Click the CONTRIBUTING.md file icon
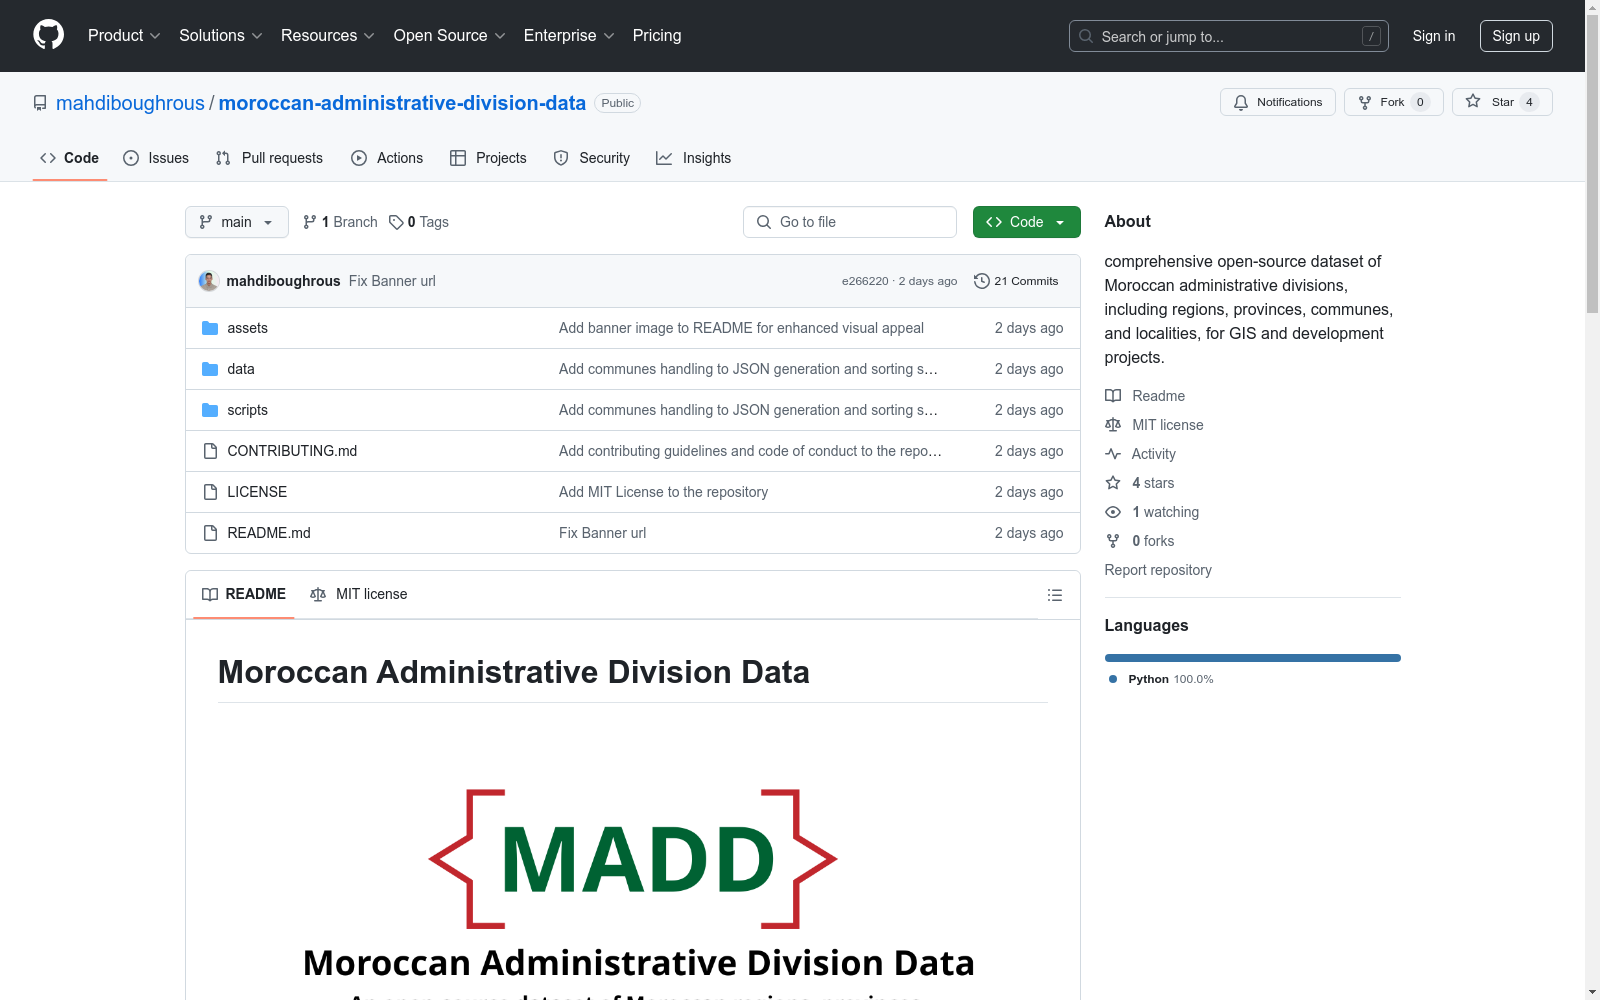The height and width of the screenshot is (1000, 1600). [x=210, y=451]
